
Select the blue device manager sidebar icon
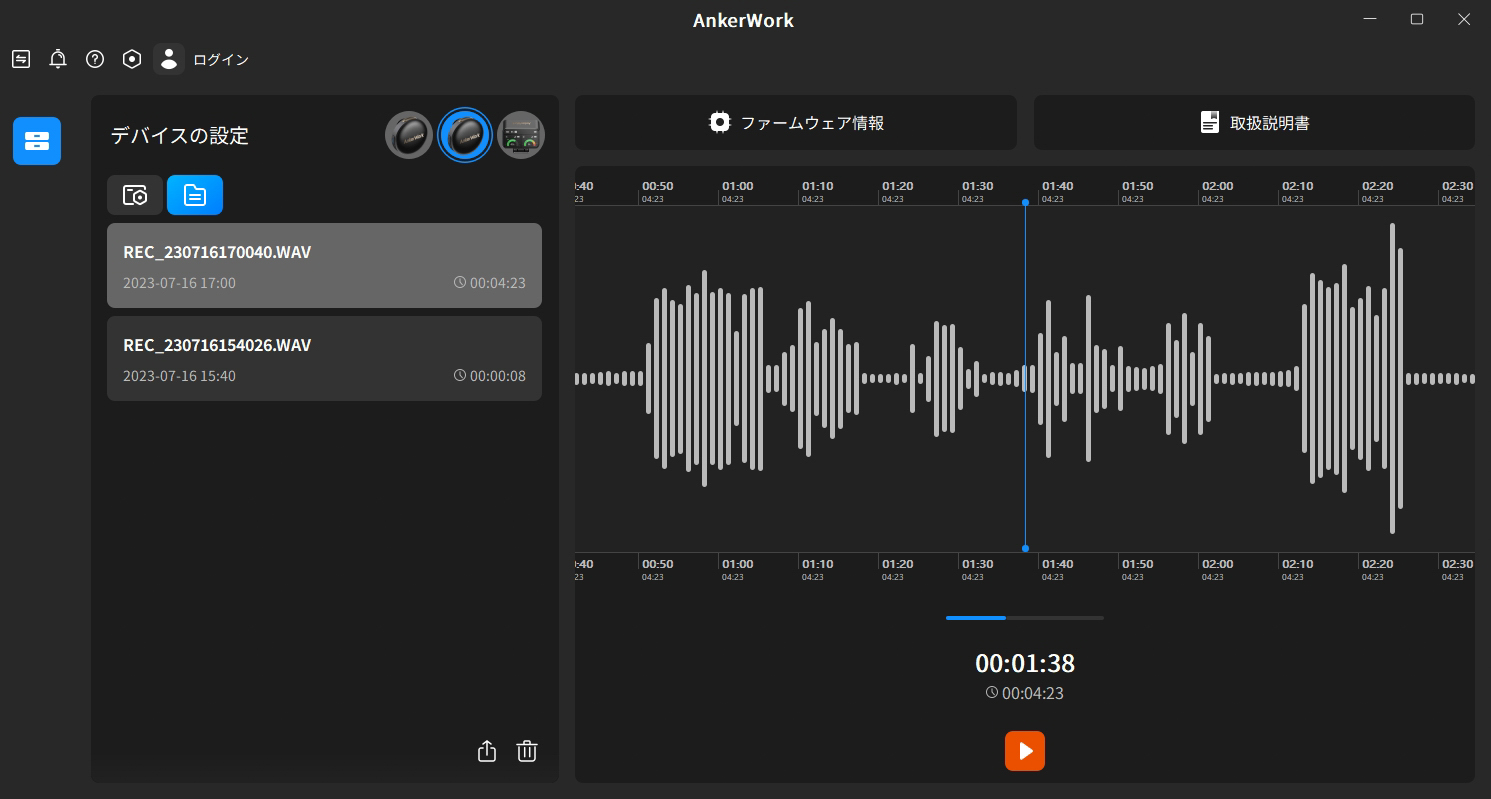click(x=37, y=141)
